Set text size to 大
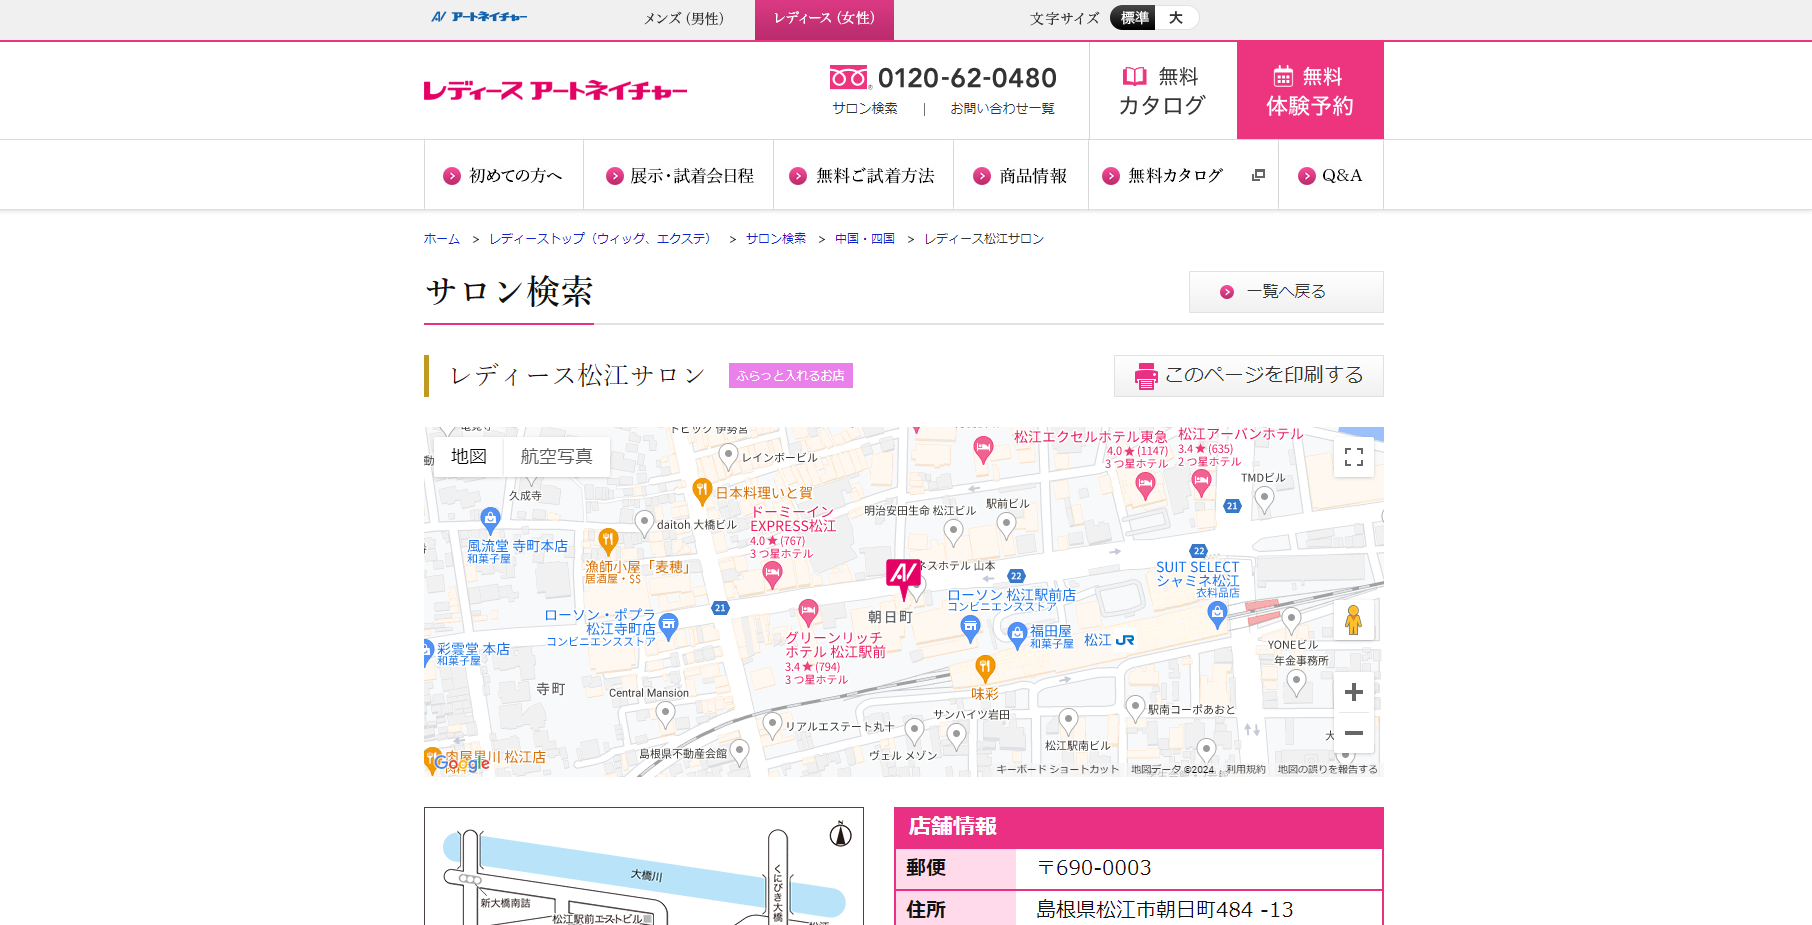 pos(1176,18)
